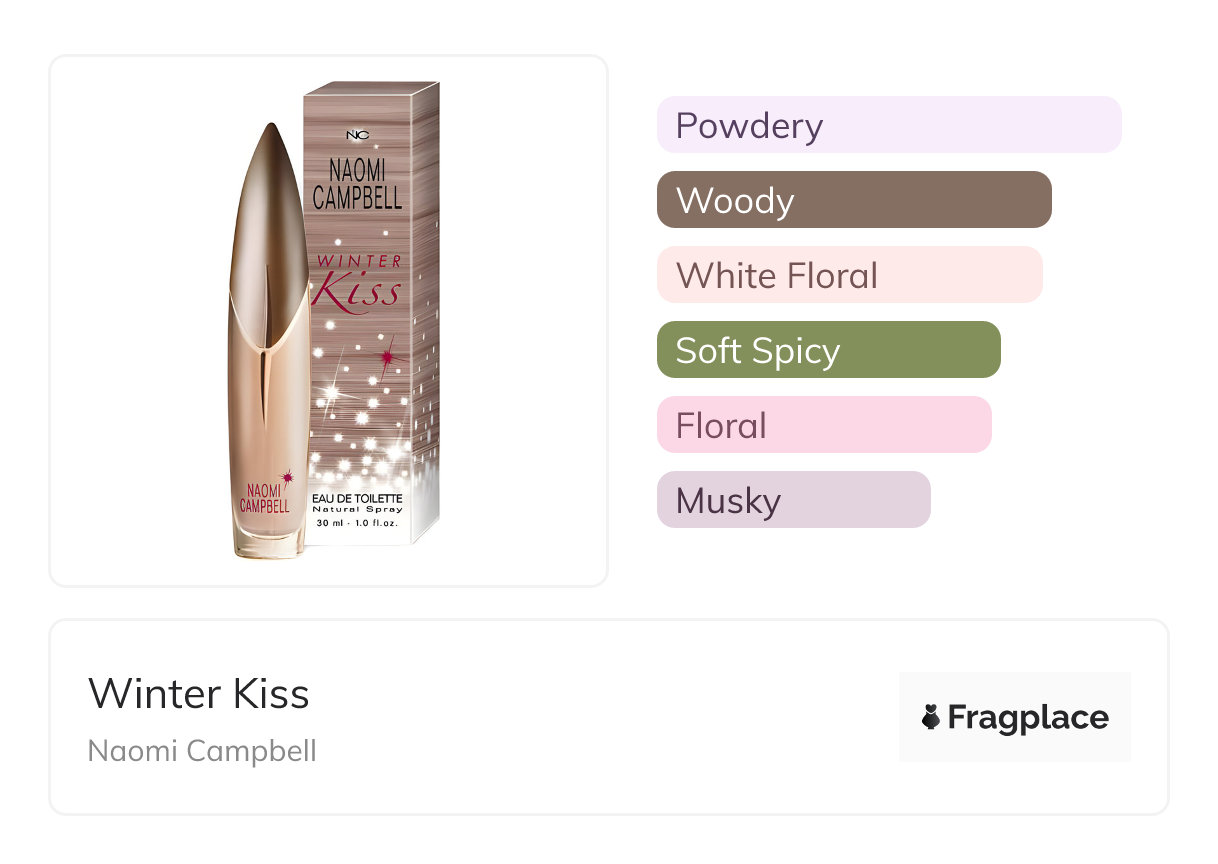Click the NAOMI CAMPBELL heading on the box
The height and width of the screenshot is (864, 1218).
tap(357, 184)
